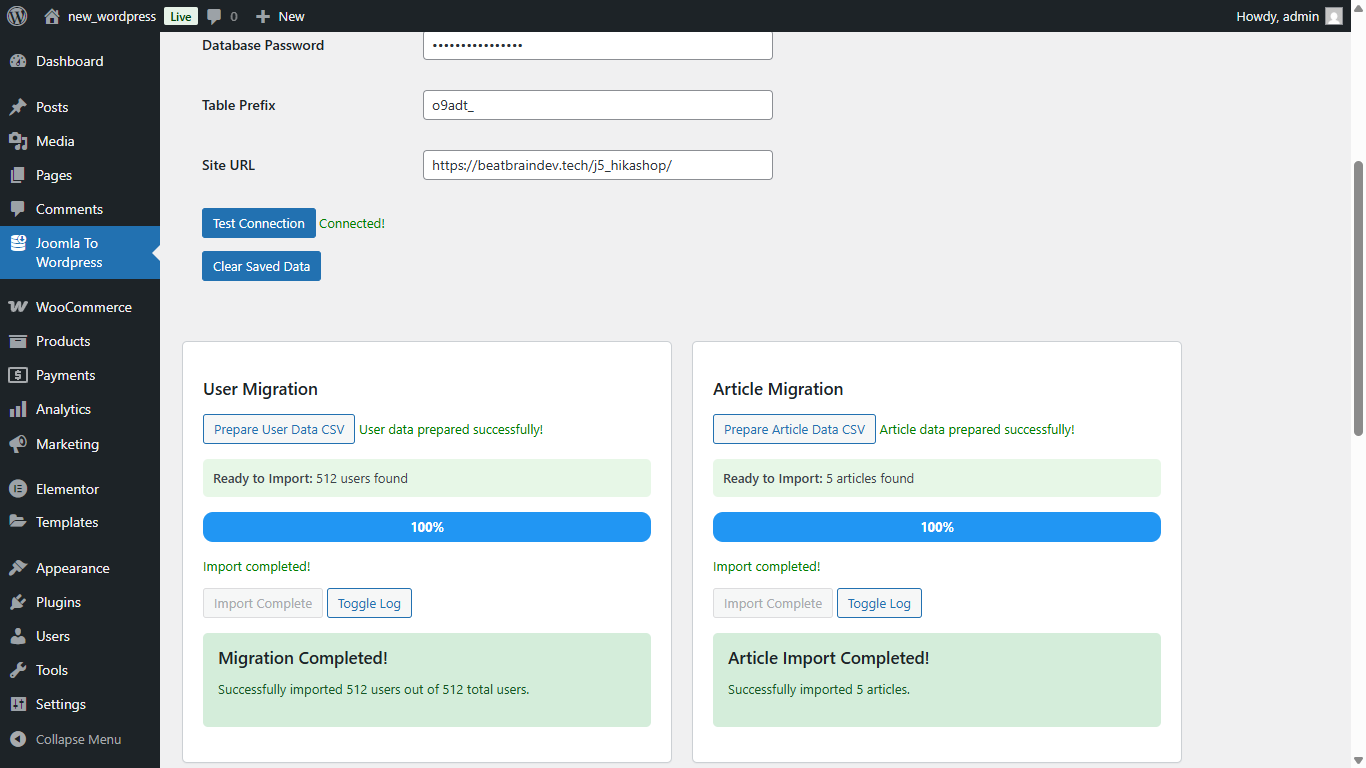This screenshot has width=1366, height=768.
Task: Open the New content dropdown
Action: 280,16
